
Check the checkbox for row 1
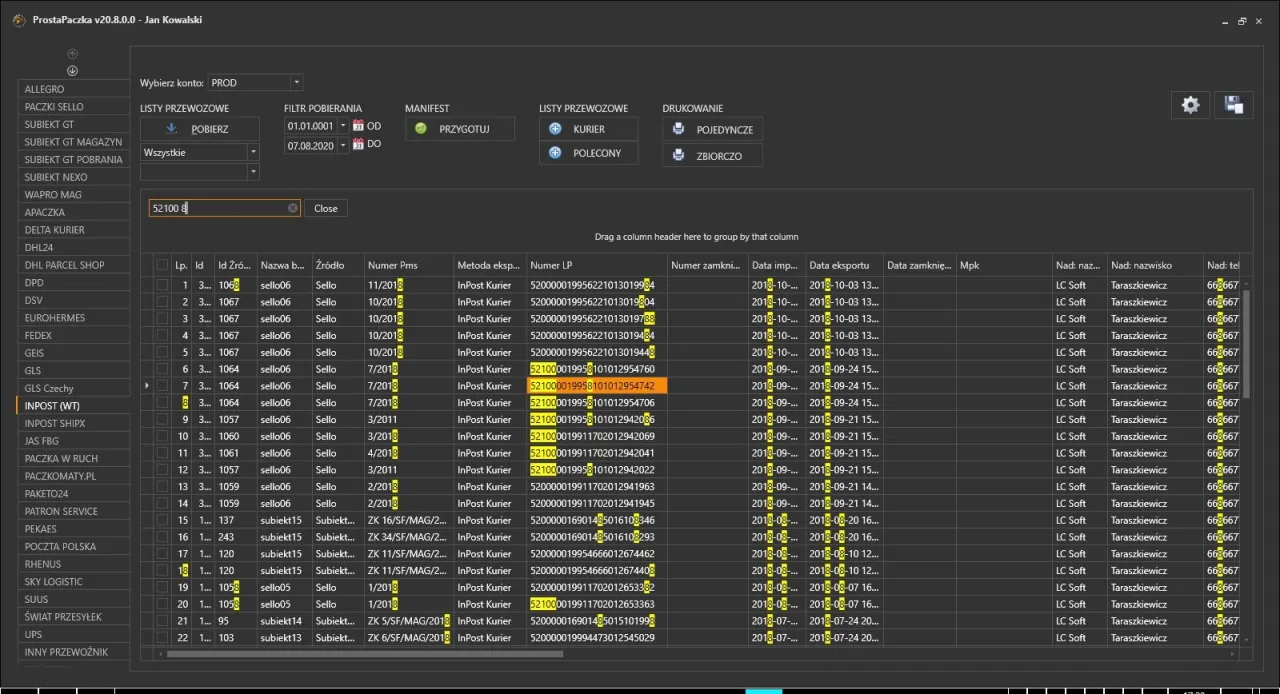tap(162, 285)
